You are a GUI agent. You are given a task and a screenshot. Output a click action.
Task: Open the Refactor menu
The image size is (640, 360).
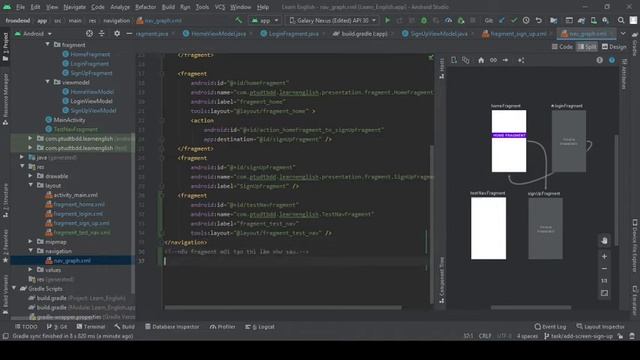pyautogui.click(x=145, y=7)
